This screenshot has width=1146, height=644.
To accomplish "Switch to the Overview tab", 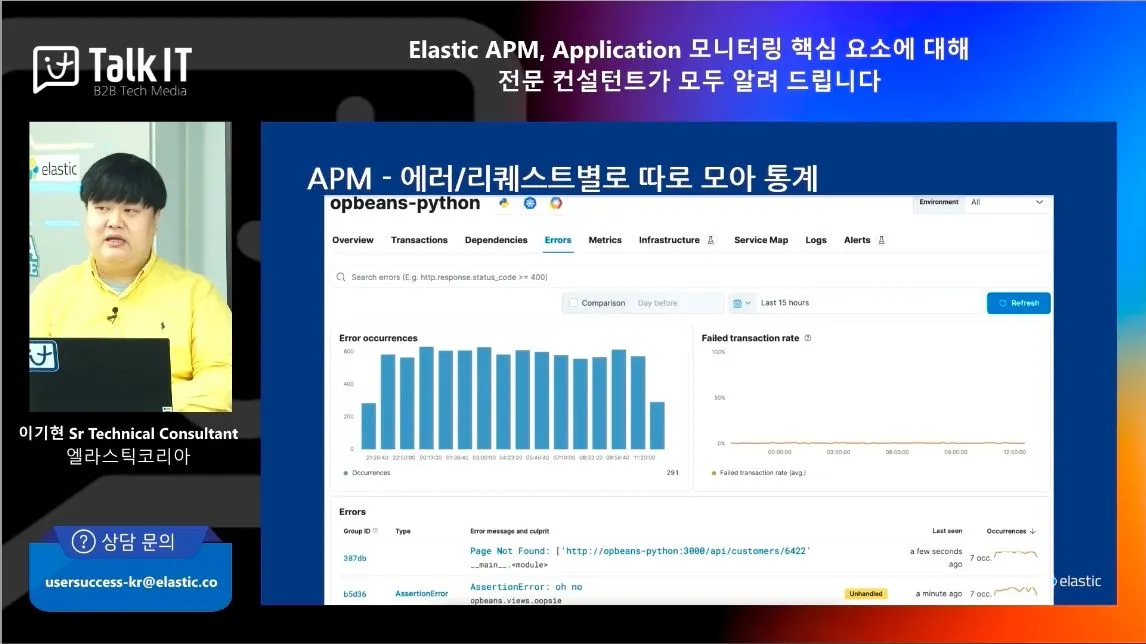I will tap(352, 240).
